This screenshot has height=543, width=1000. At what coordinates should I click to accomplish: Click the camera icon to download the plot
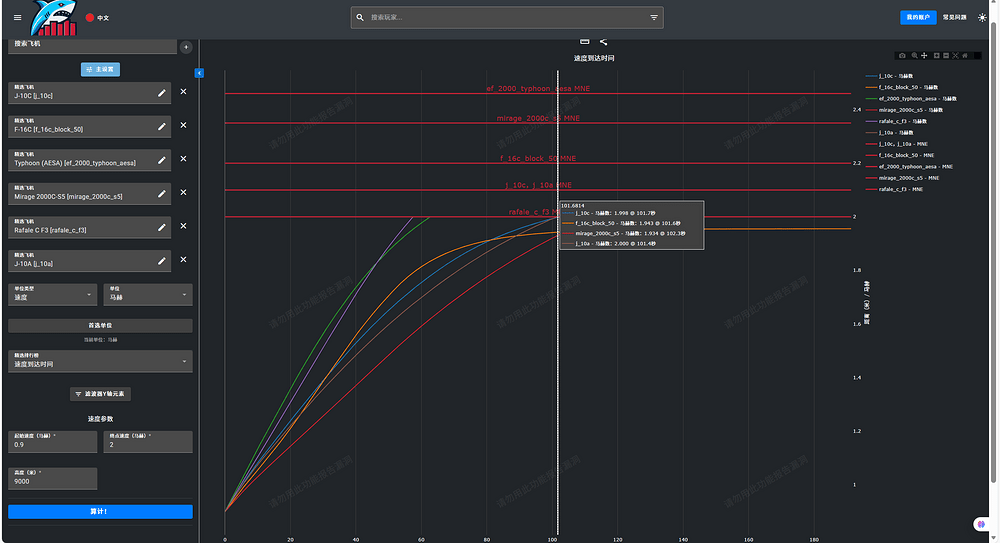pyautogui.click(x=902, y=55)
